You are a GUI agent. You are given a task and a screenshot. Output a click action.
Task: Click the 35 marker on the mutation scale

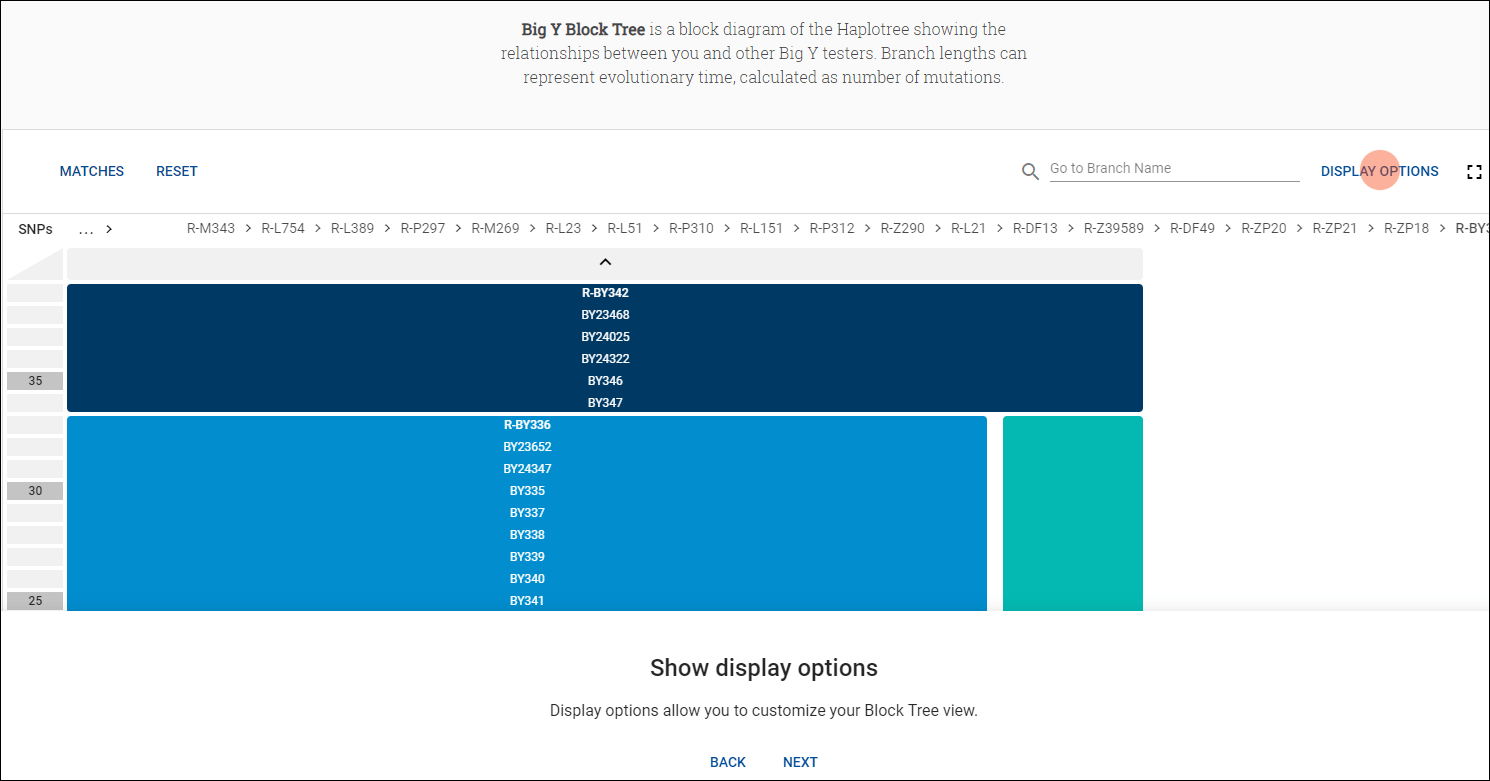pos(35,380)
